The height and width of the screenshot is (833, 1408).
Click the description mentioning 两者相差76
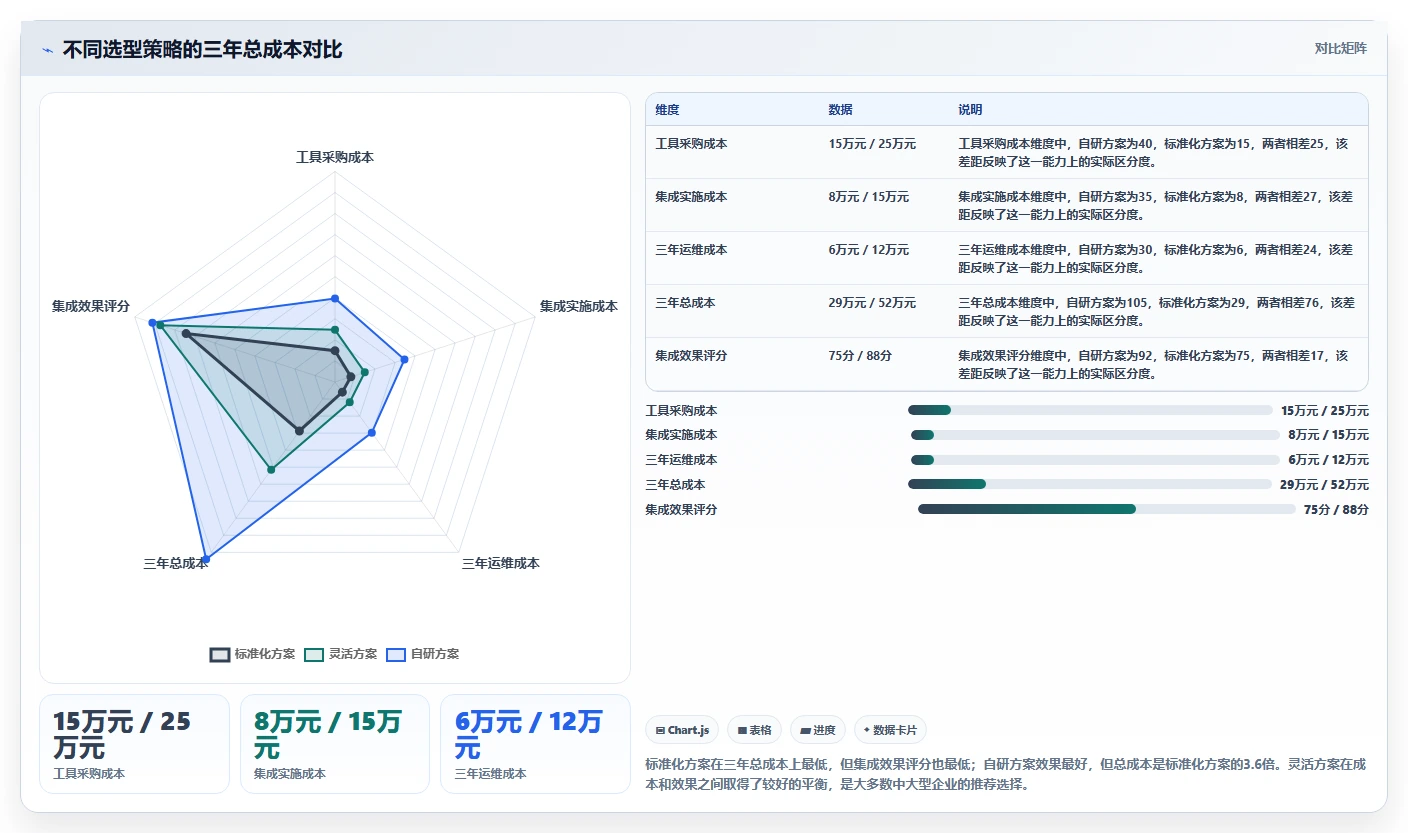tap(1157, 311)
